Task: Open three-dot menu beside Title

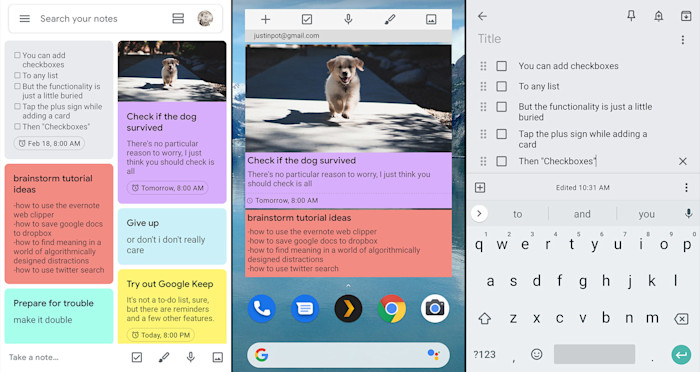Action: [x=683, y=40]
